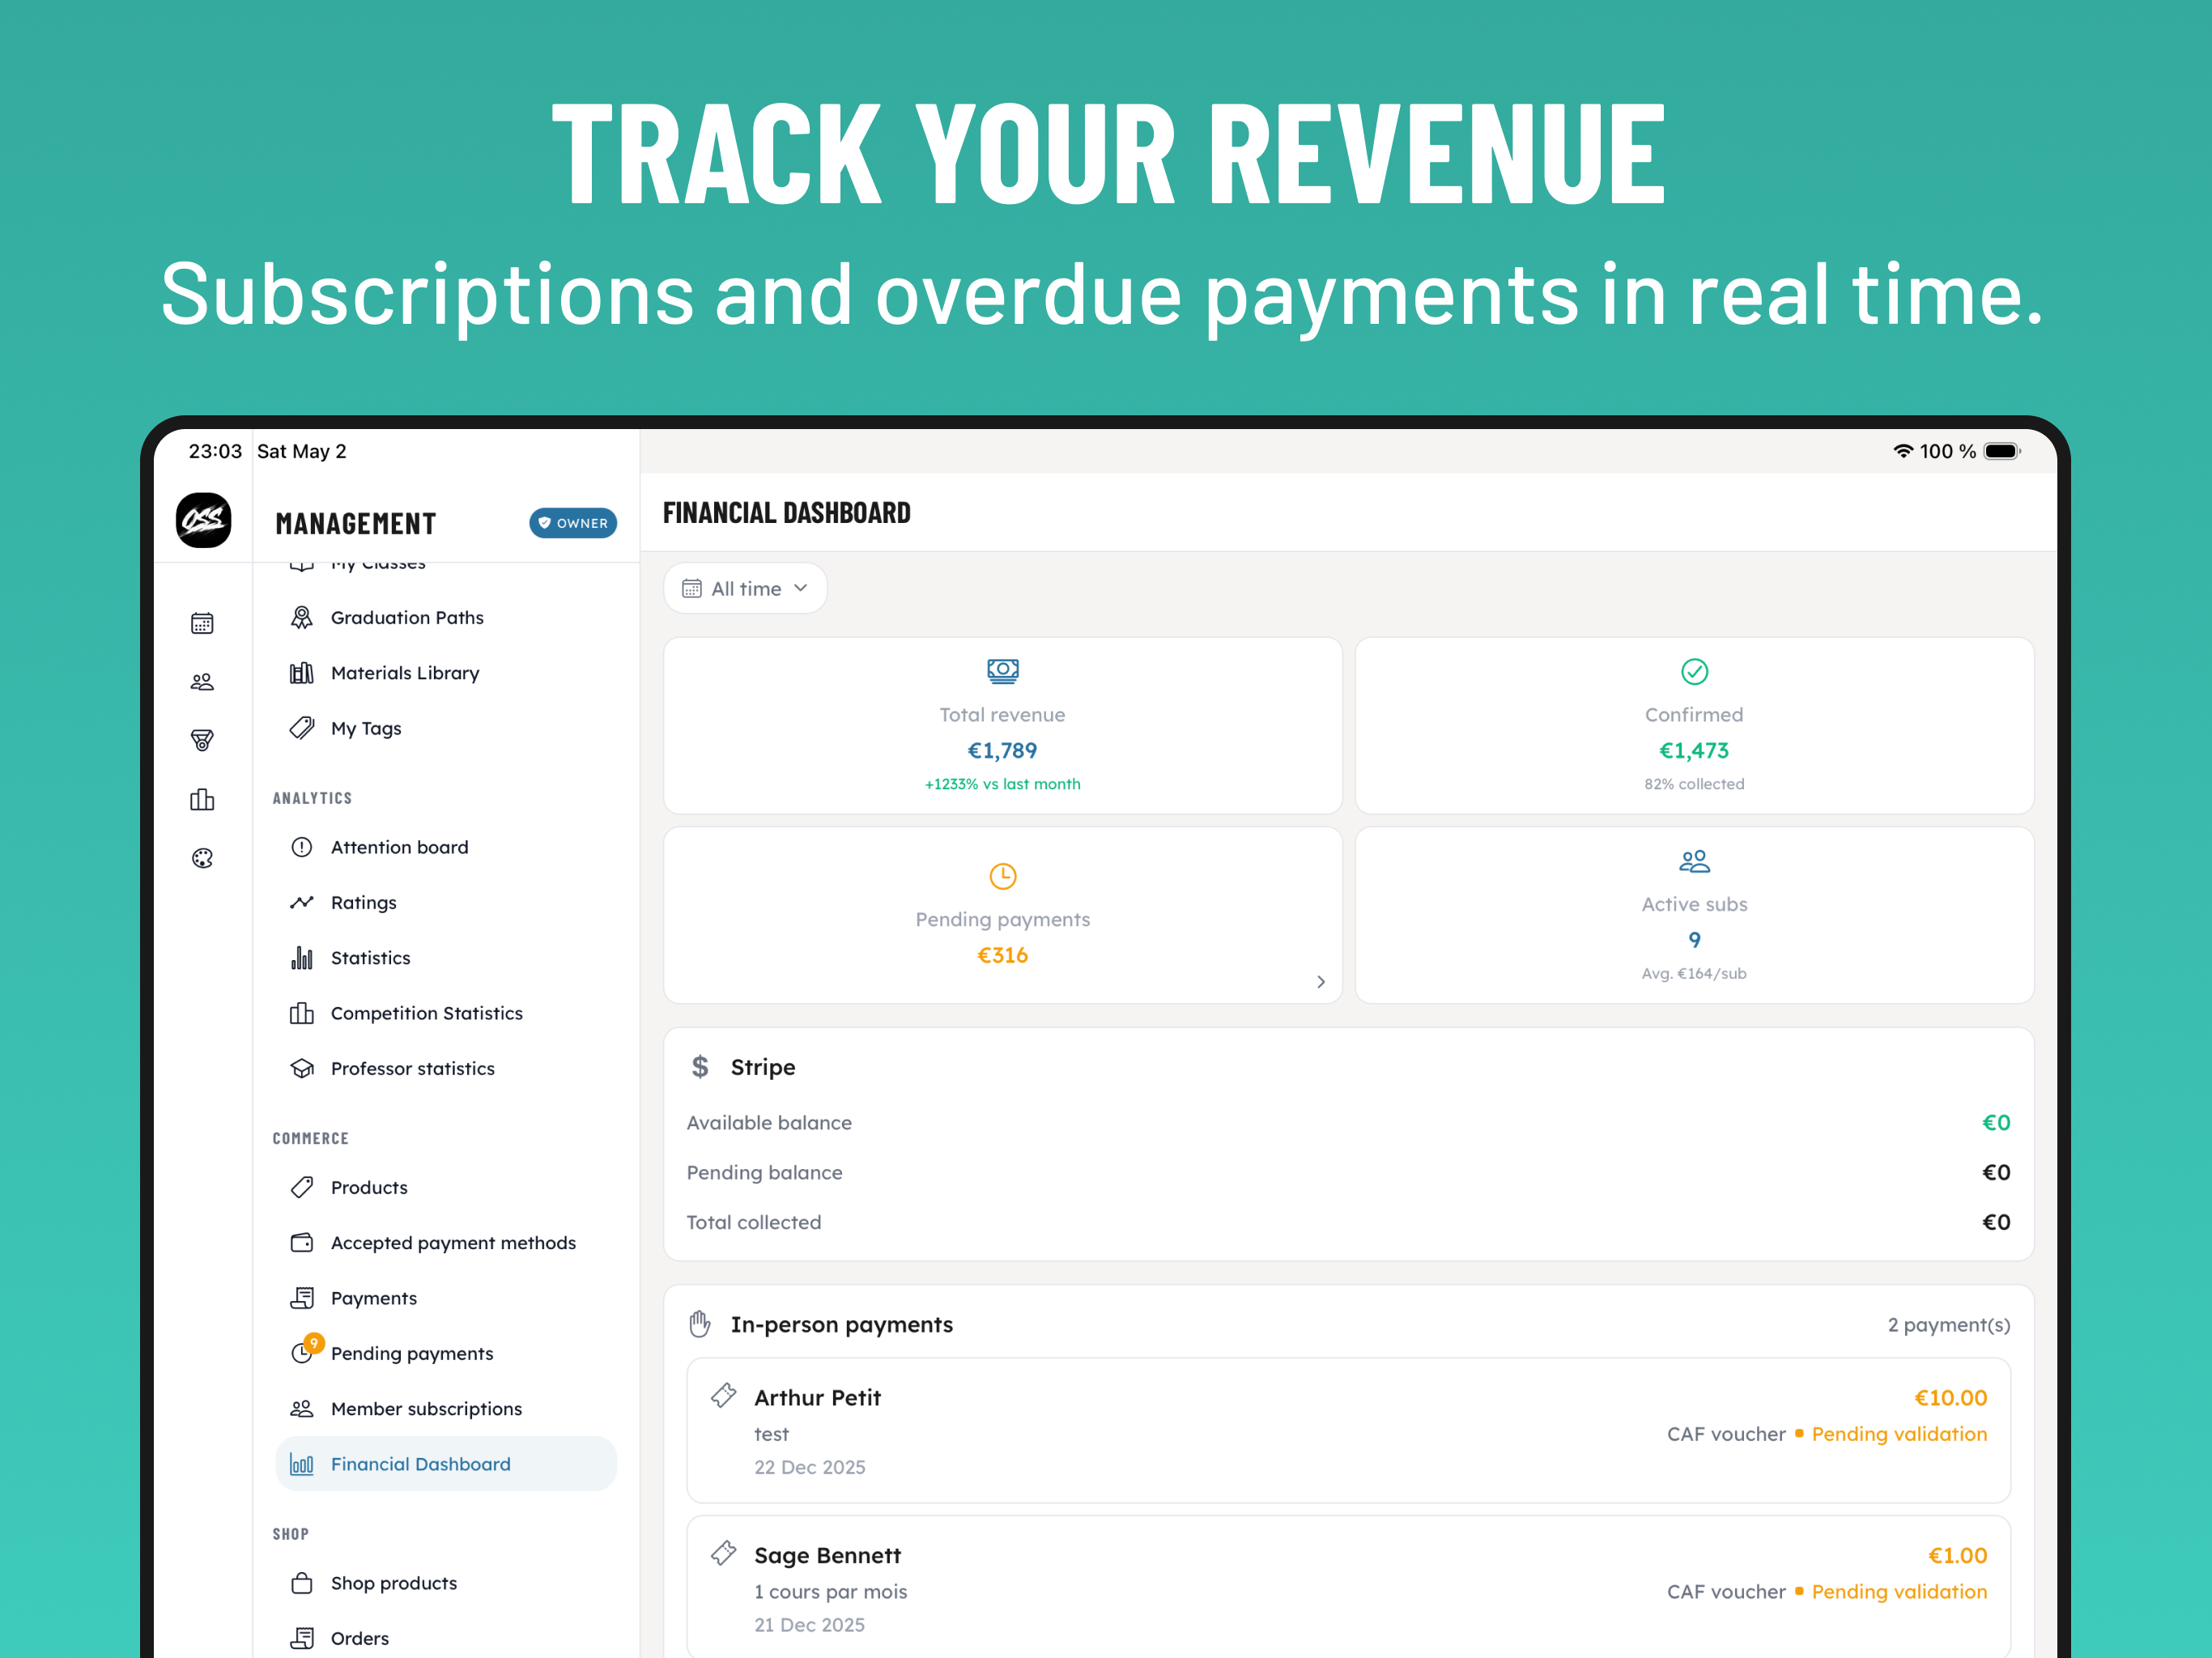This screenshot has width=2212, height=1658.
Task: Open Products in Commerce section
Action: click(446, 1187)
